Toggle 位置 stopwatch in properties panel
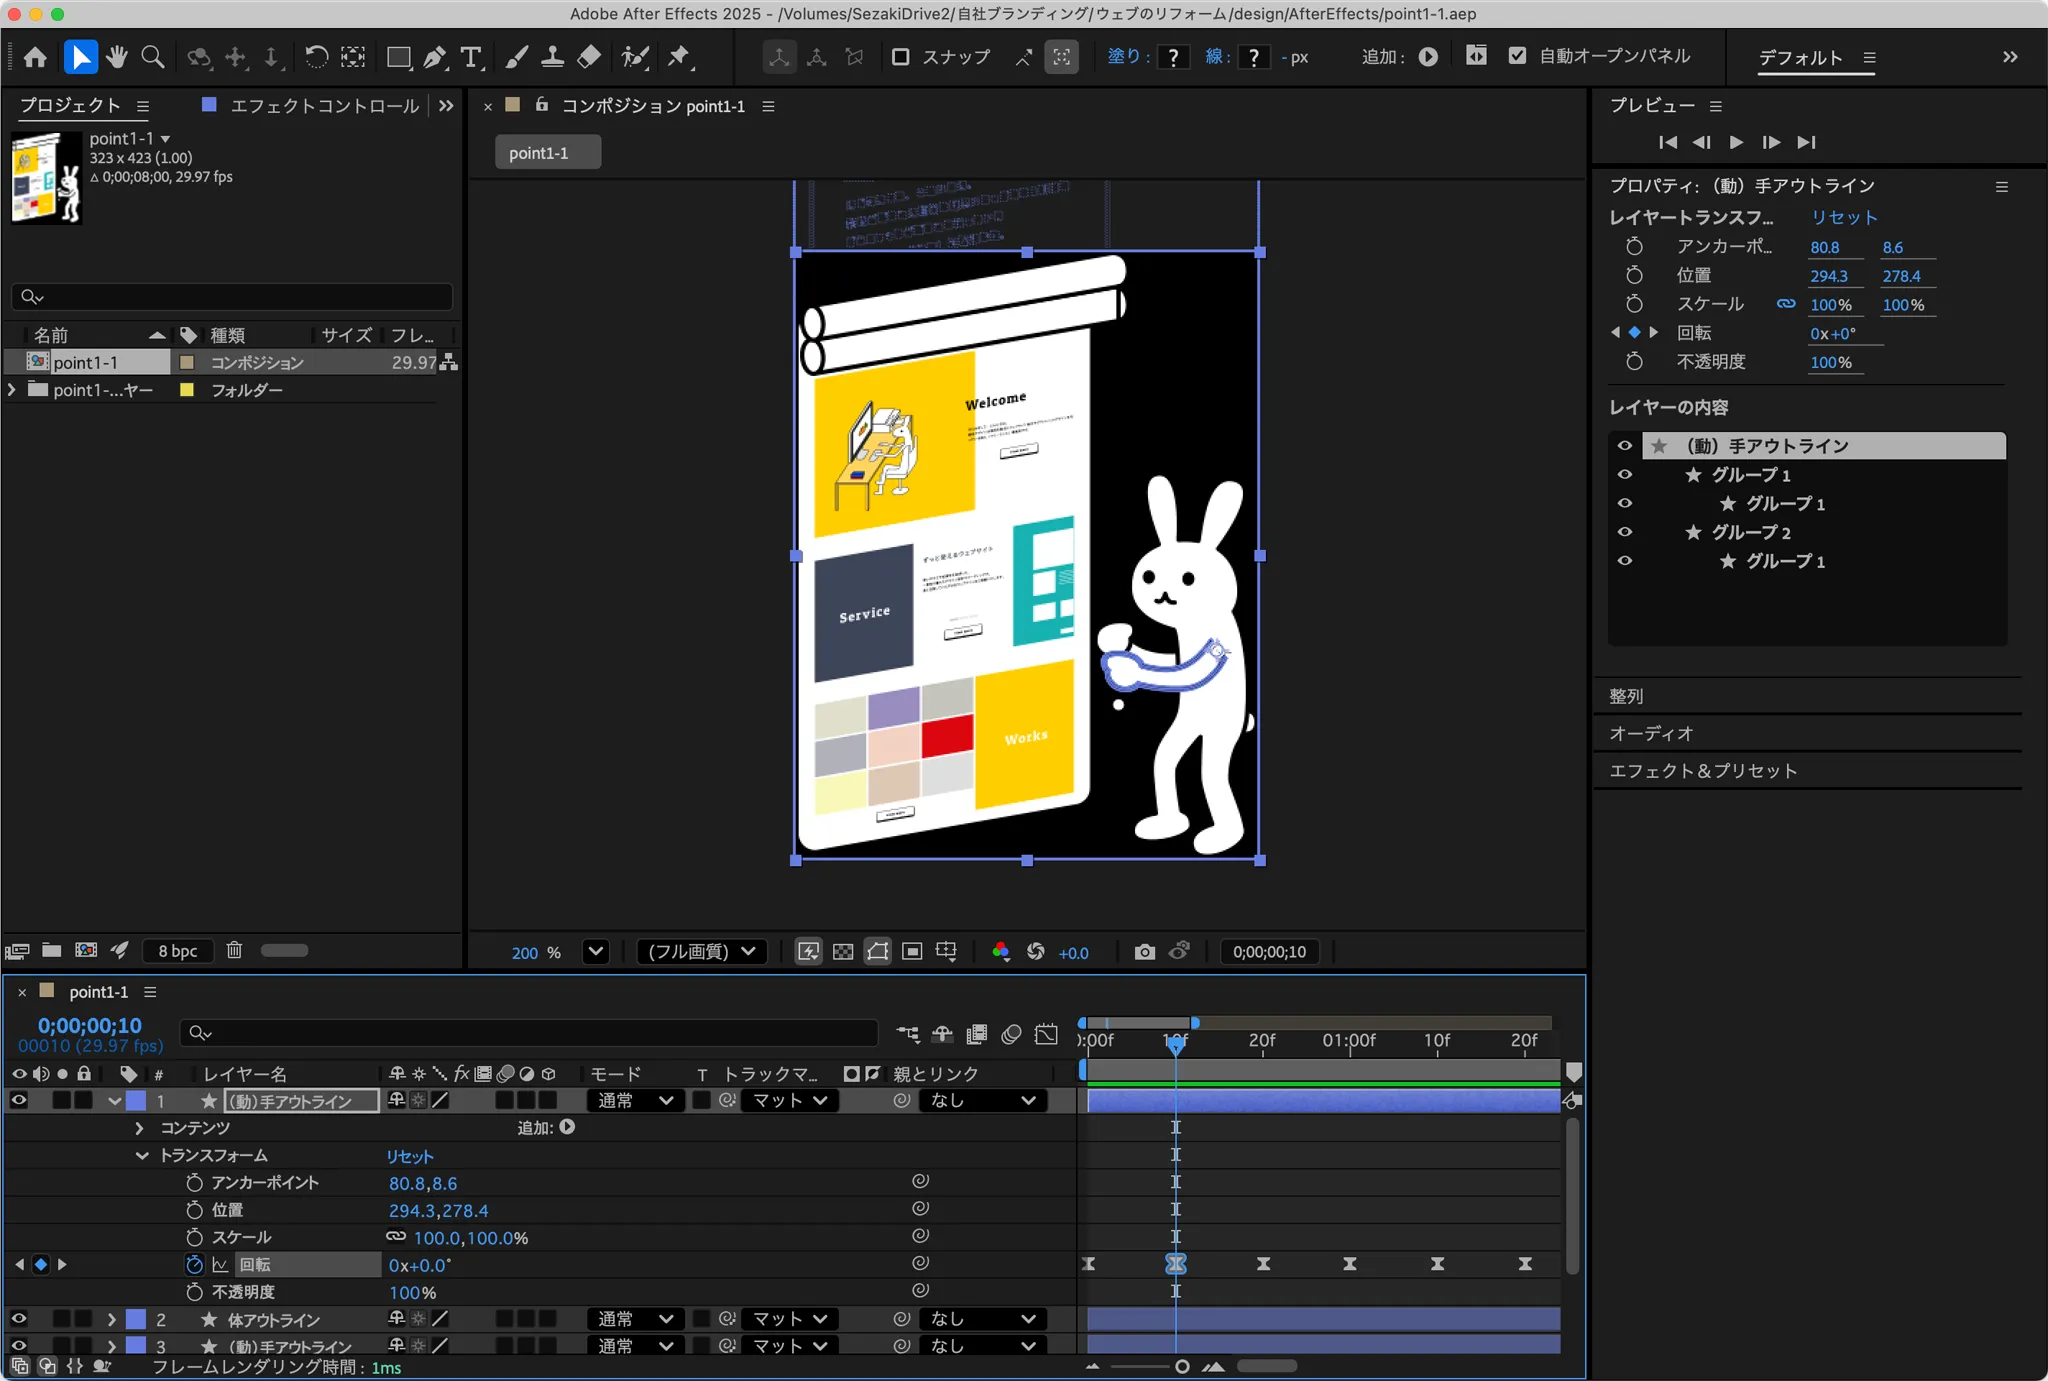Image resolution: width=2048 pixels, height=1381 pixels. click(x=1634, y=275)
